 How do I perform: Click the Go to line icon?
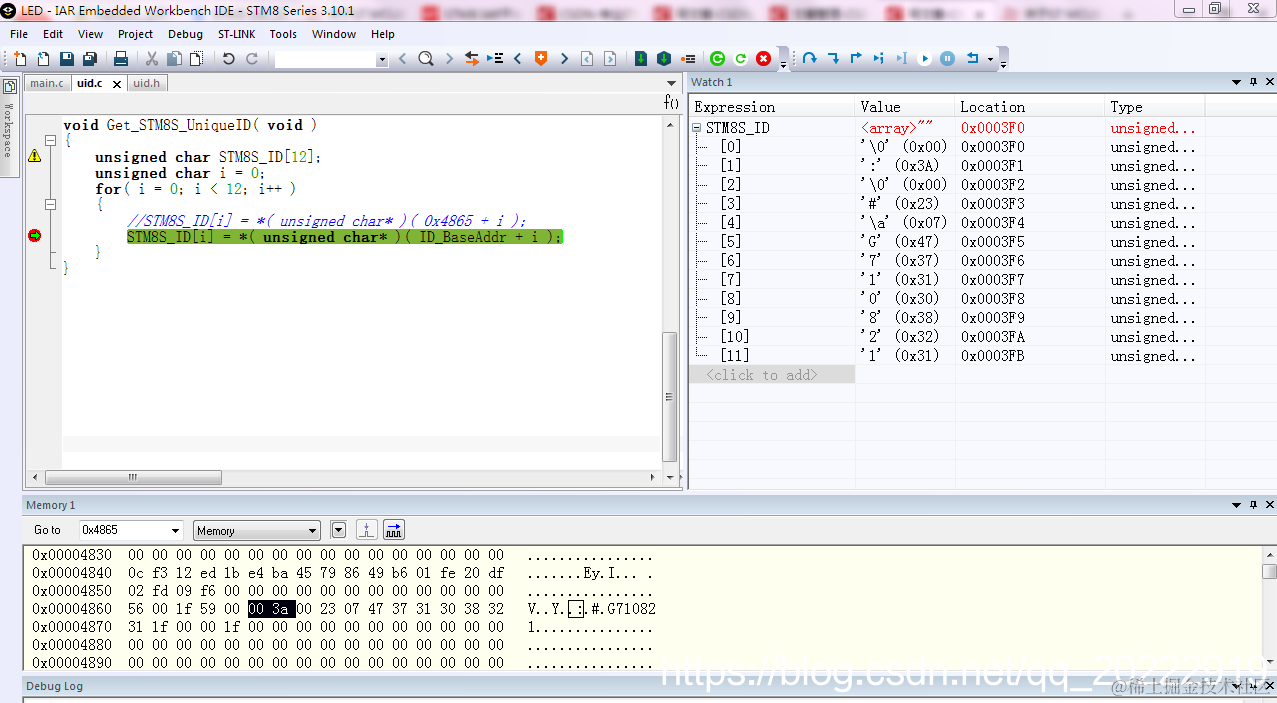click(x=495, y=59)
